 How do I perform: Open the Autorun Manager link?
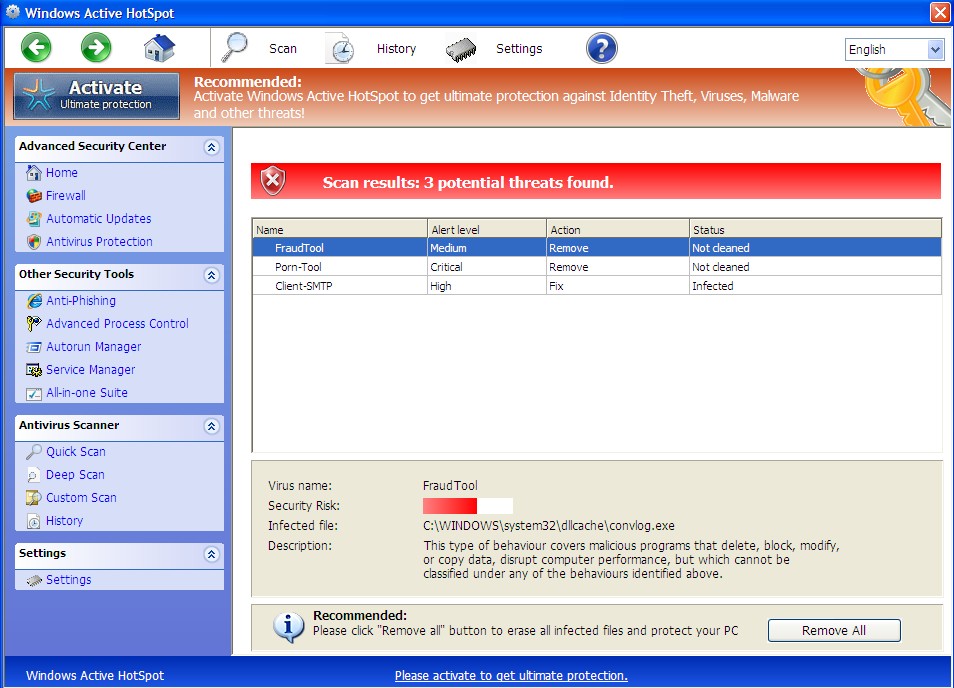tap(94, 347)
